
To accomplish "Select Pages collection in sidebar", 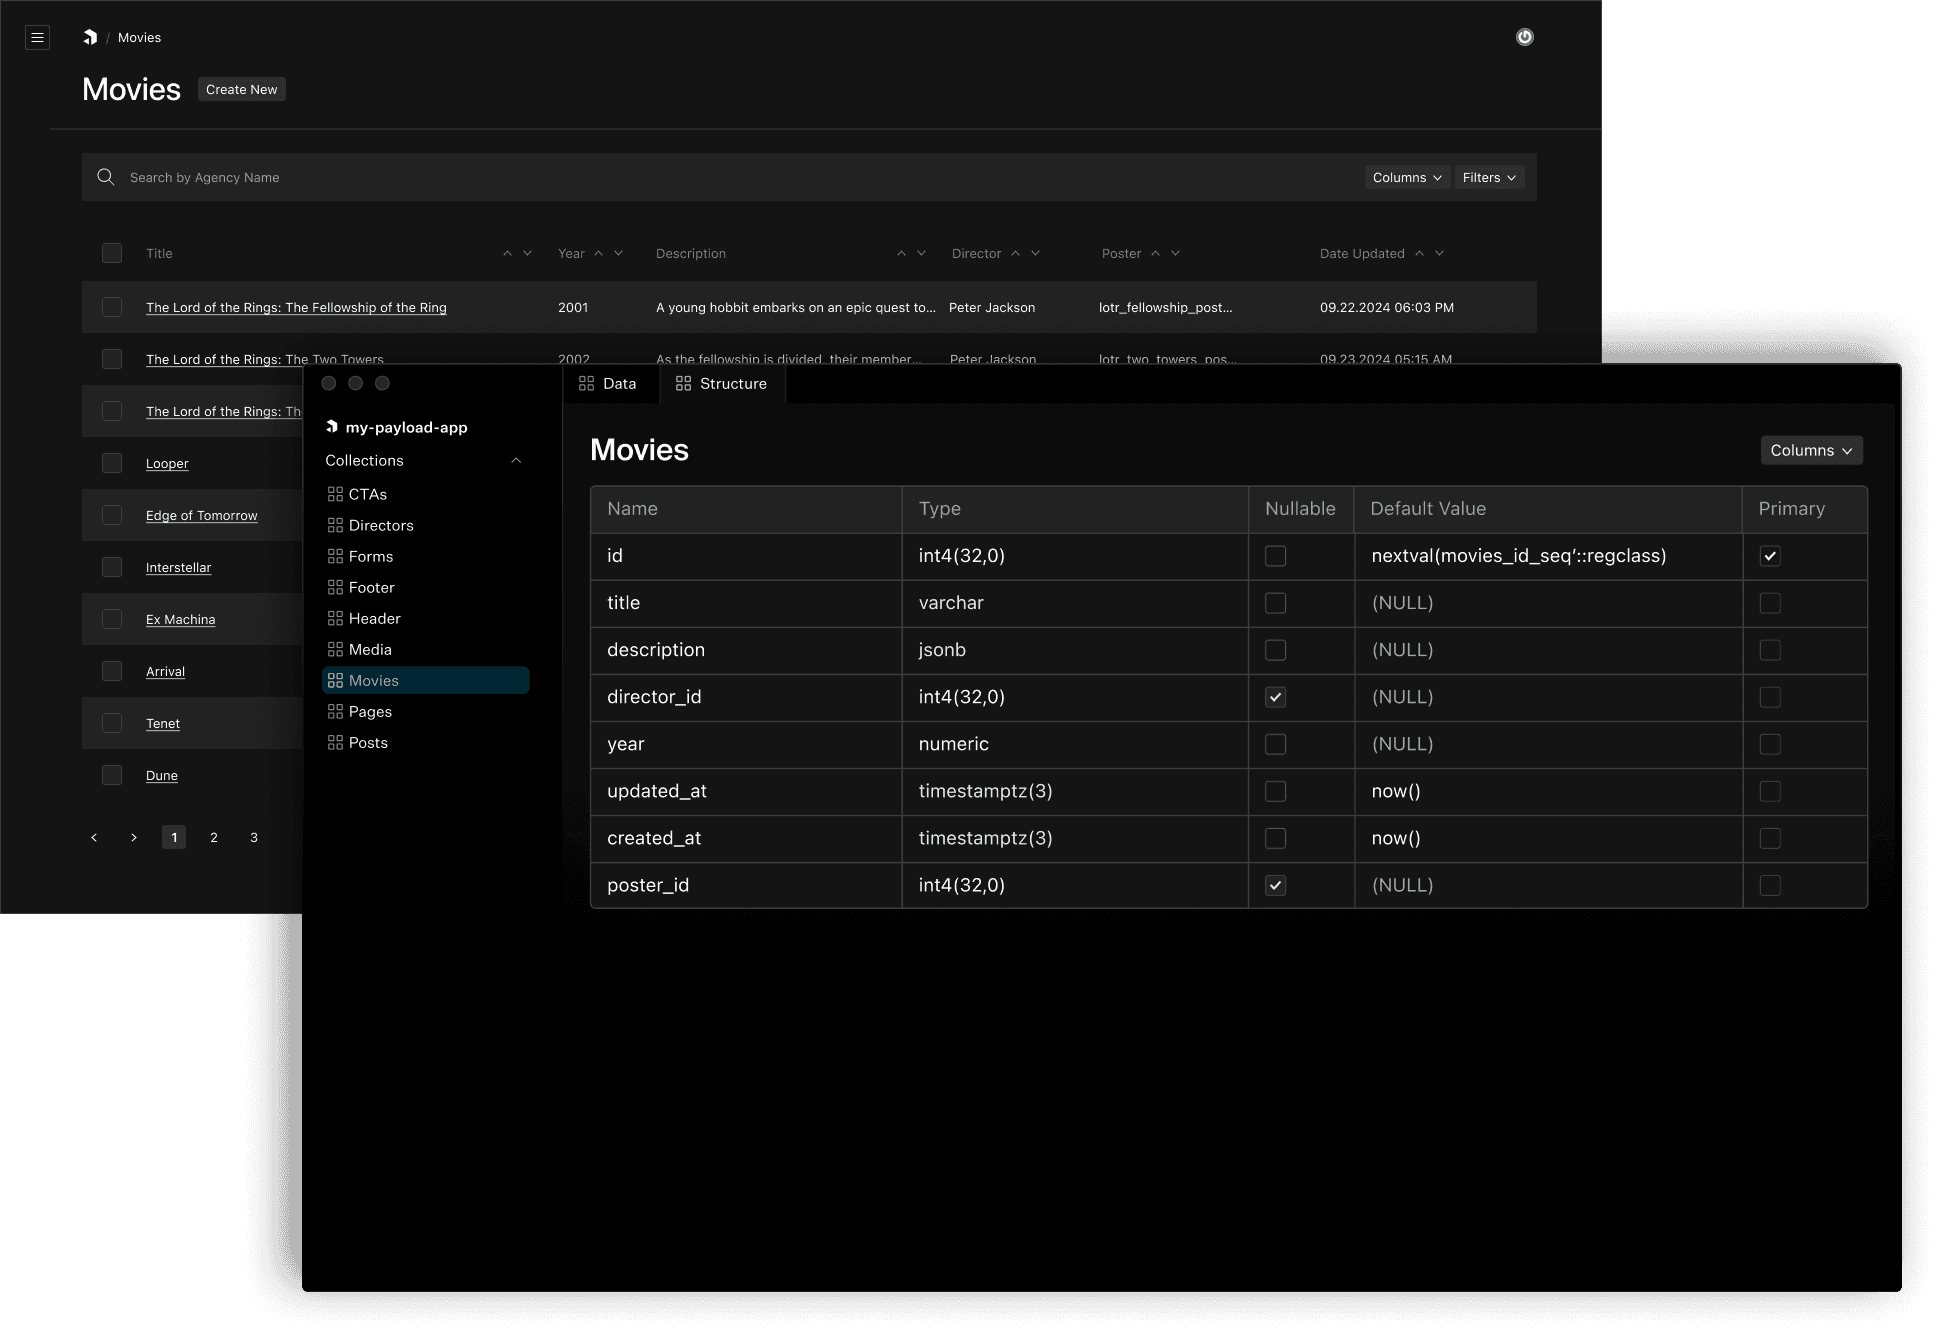I will 425,711.
